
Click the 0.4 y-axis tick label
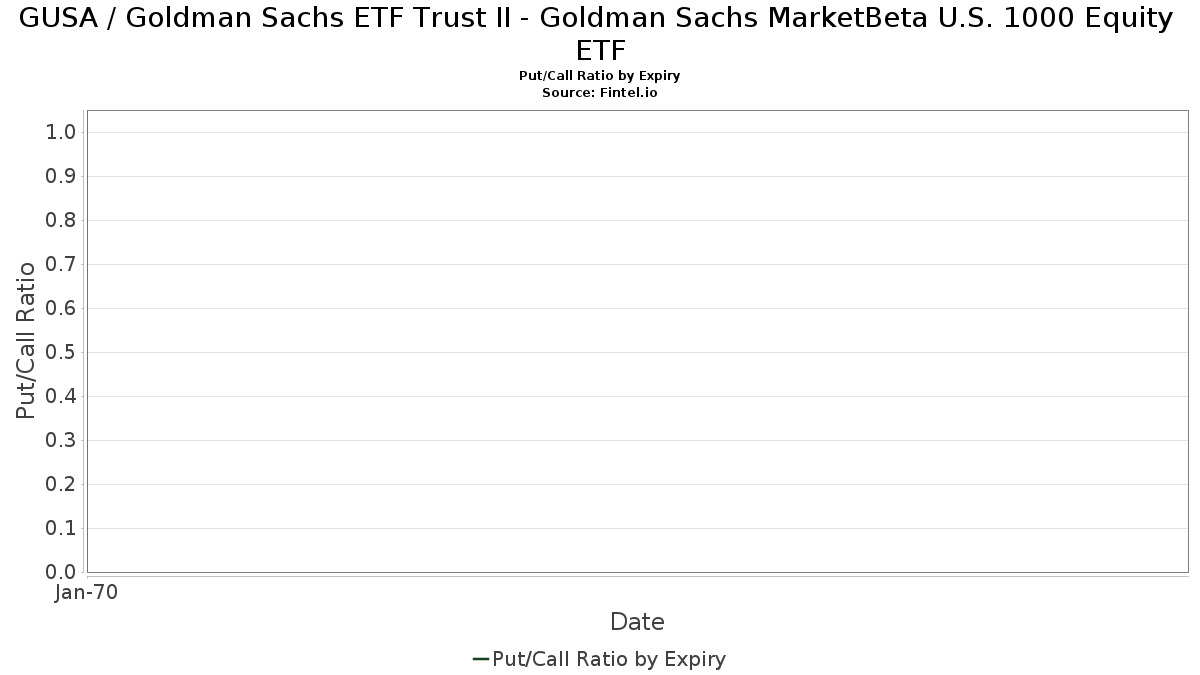[61, 396]
